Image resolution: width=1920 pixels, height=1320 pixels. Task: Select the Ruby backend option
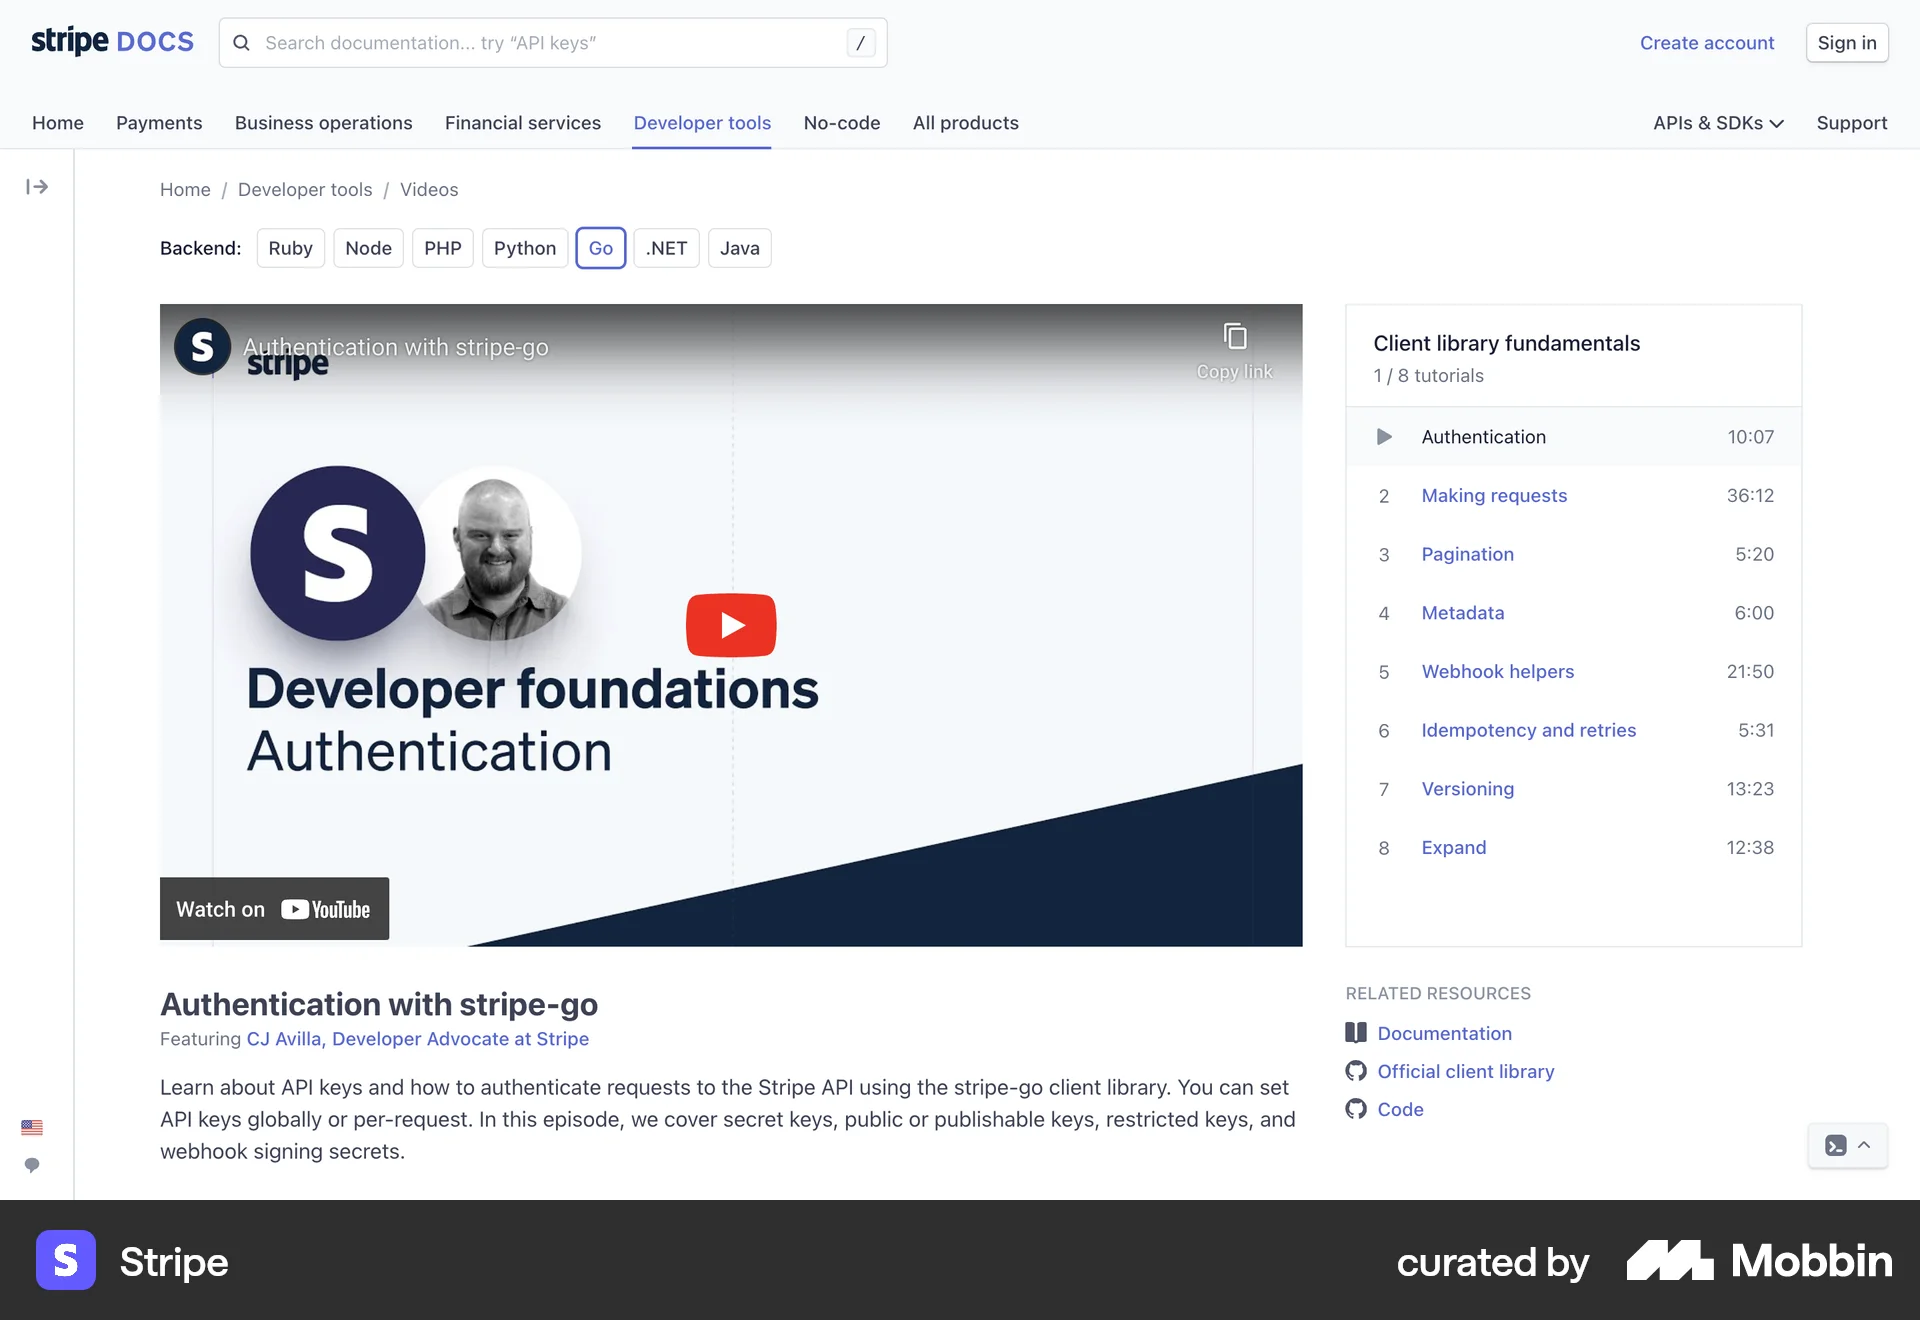[x=290, y=248]
